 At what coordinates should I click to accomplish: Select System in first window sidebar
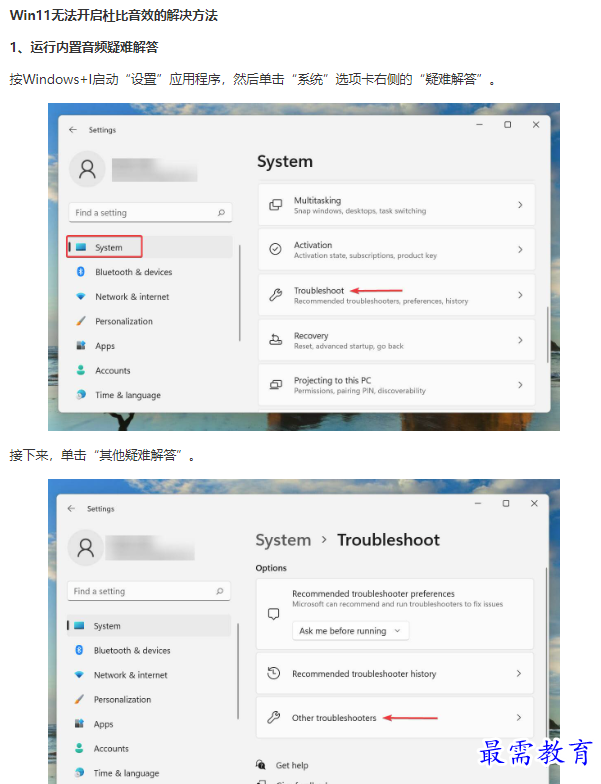pyautogui.click(x=150, y=247)
